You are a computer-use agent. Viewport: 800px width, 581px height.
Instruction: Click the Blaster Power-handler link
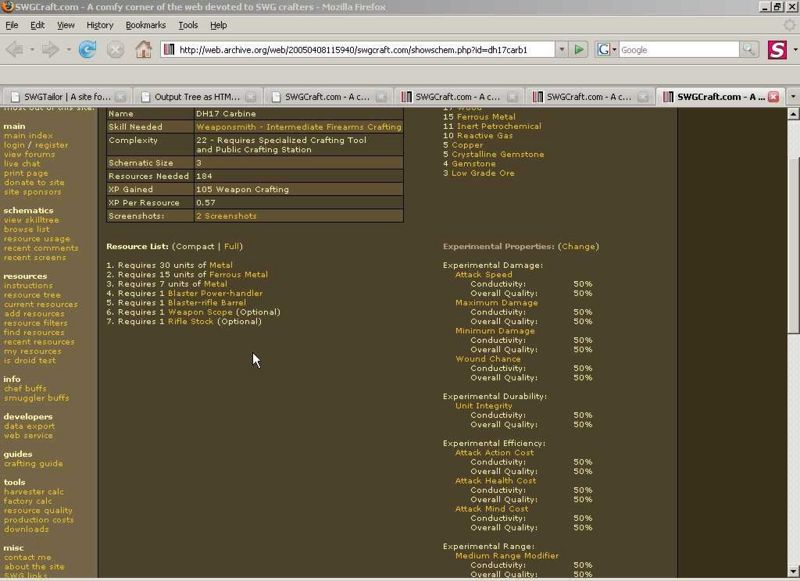[x=215, y=293]
